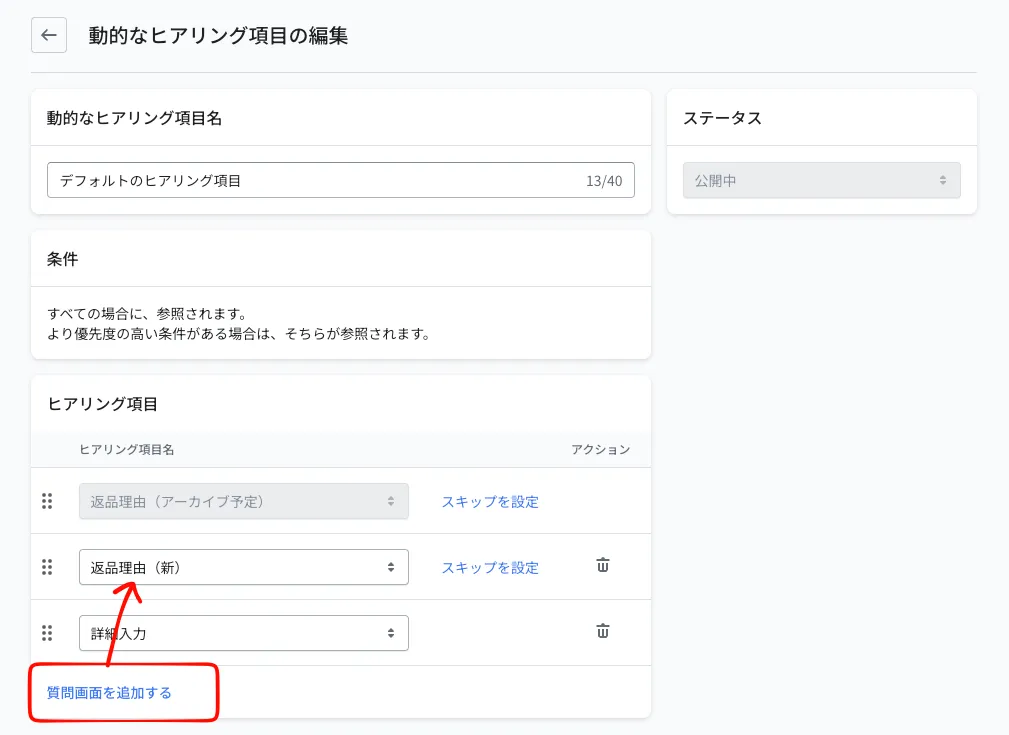This screenshot has width=1009, height=735.
Task: Delete the 返品理由（新） row with trash icon
Action: click(x=602, y=565)
